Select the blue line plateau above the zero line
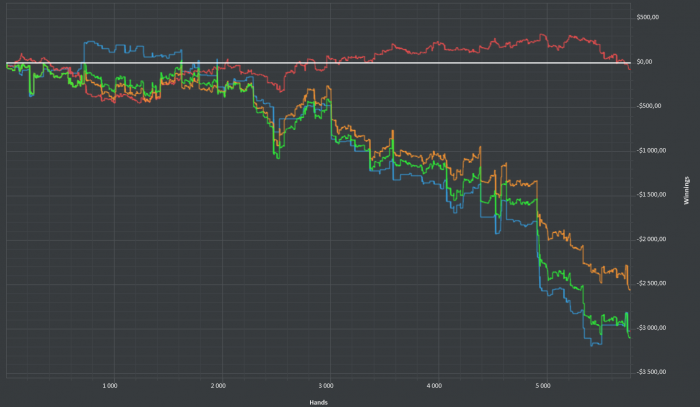The image size is (700, 407). coord(133,48)
